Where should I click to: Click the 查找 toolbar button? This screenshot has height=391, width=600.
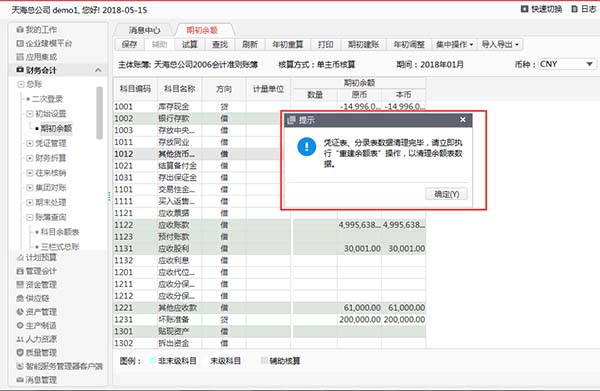click(x=220, y=44)
